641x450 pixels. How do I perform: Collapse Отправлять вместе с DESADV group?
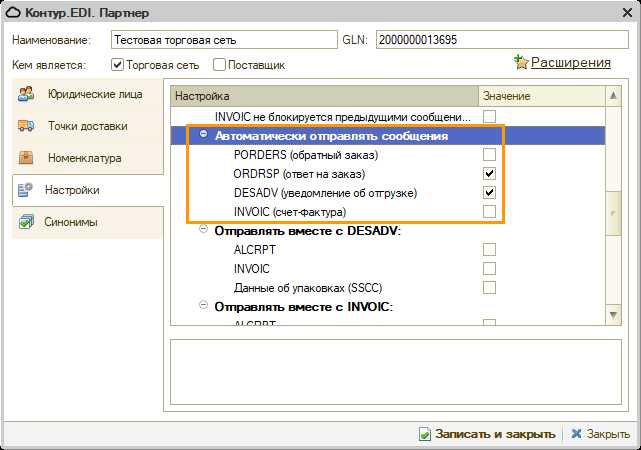click(203, 229)
